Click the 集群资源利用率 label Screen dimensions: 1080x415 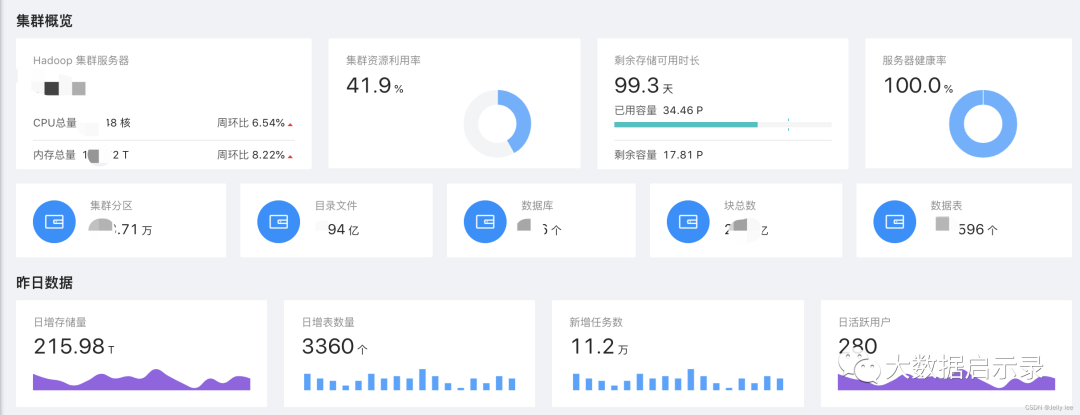[384, 61]
